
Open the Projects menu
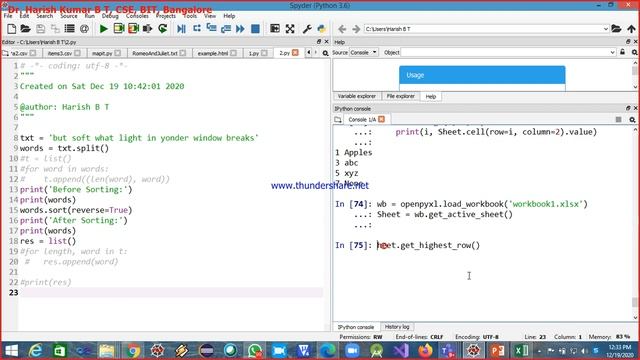pyautogui.click(x=166, y=16)
